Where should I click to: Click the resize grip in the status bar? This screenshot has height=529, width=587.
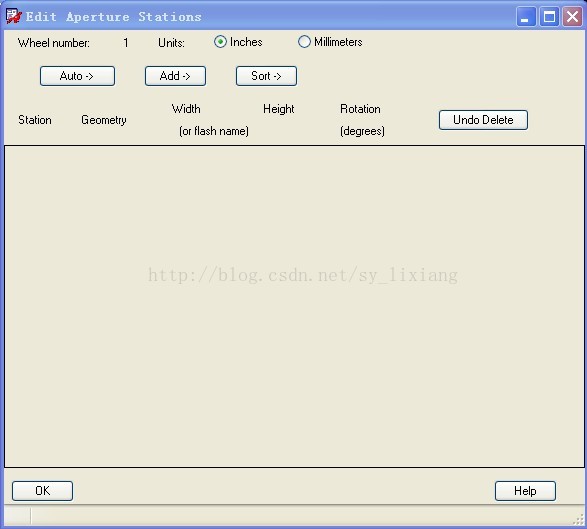(x=579, y=519)
